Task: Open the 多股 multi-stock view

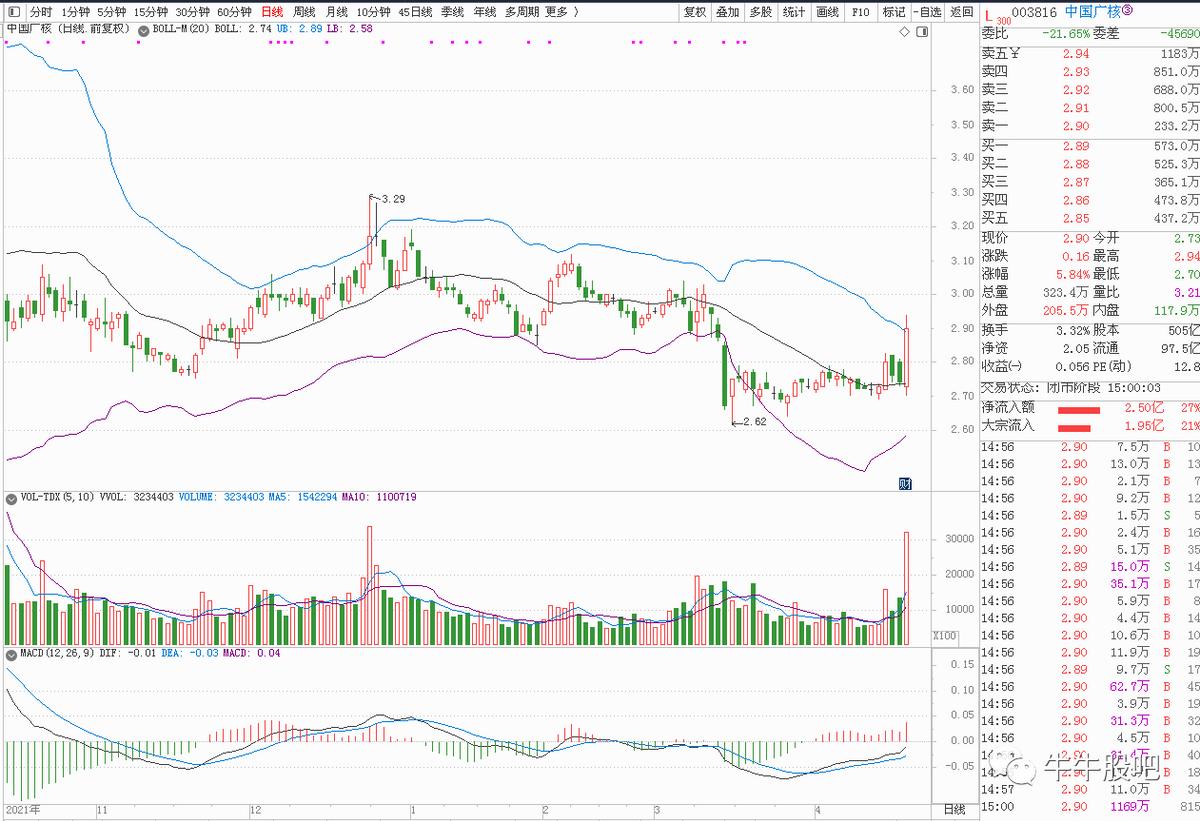Action: 760,12
